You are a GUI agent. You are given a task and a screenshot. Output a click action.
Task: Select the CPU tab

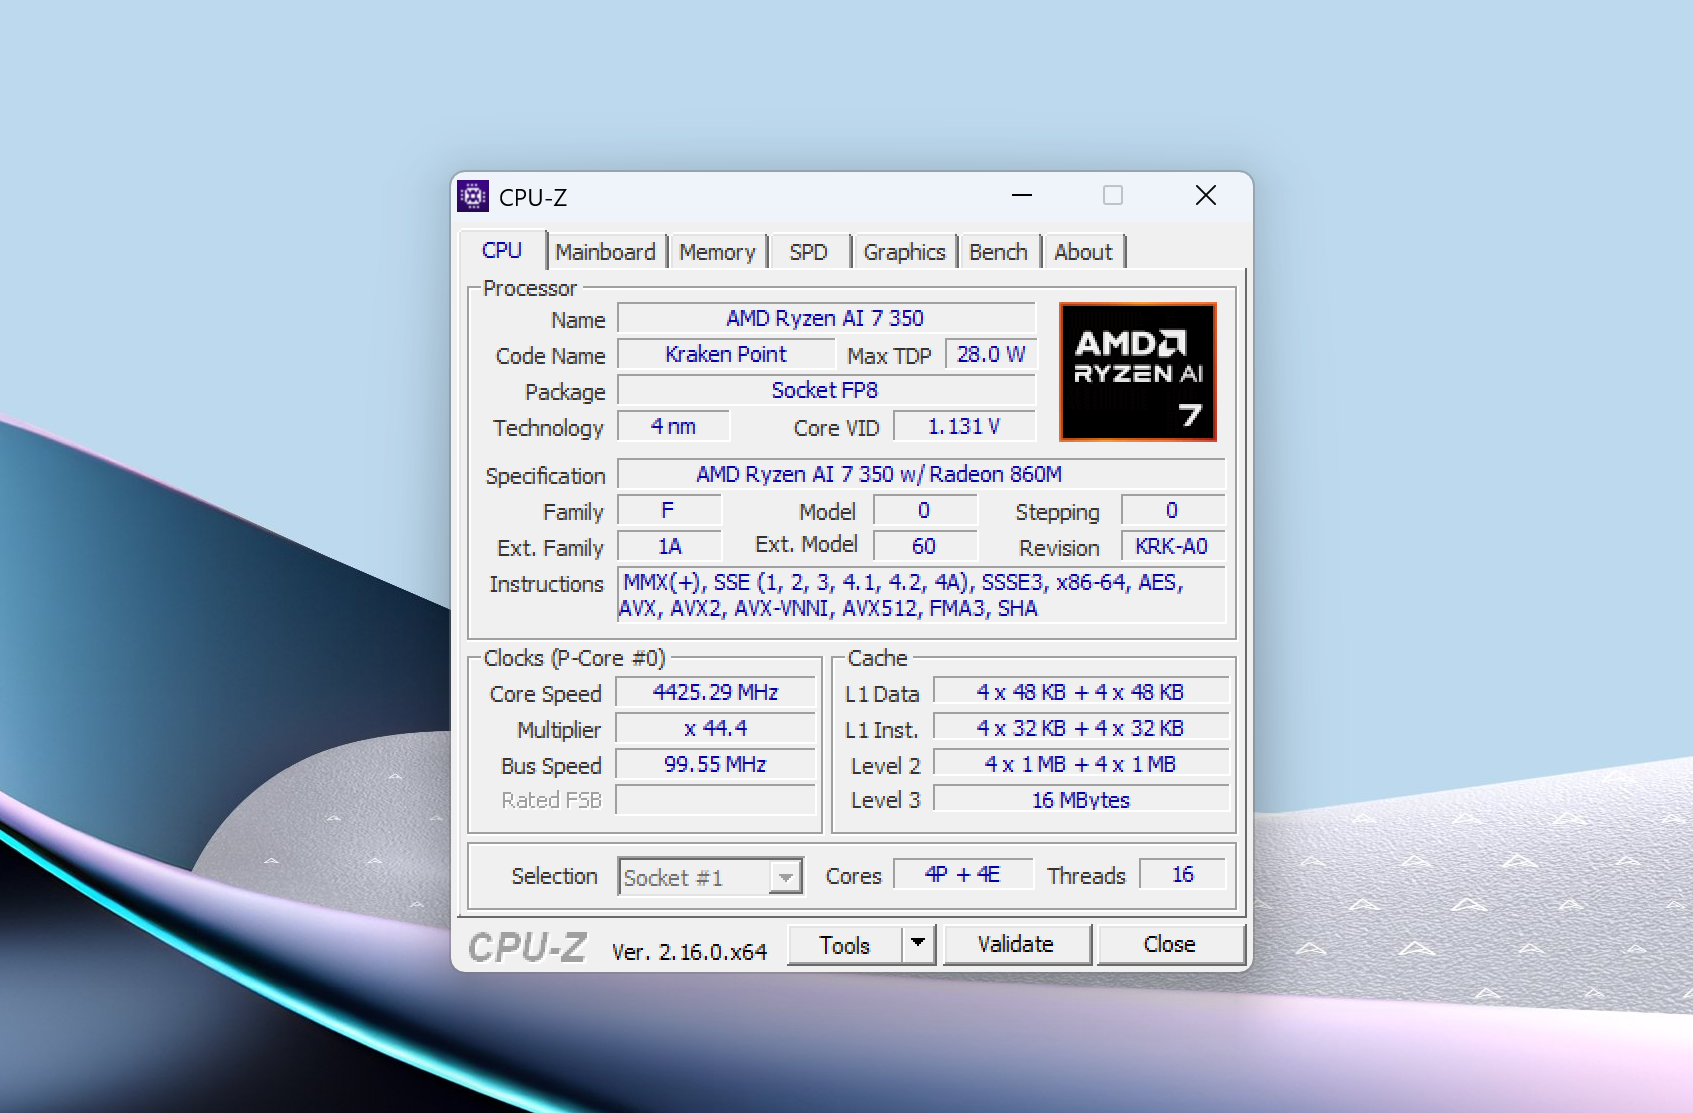[x=502, y=250]
